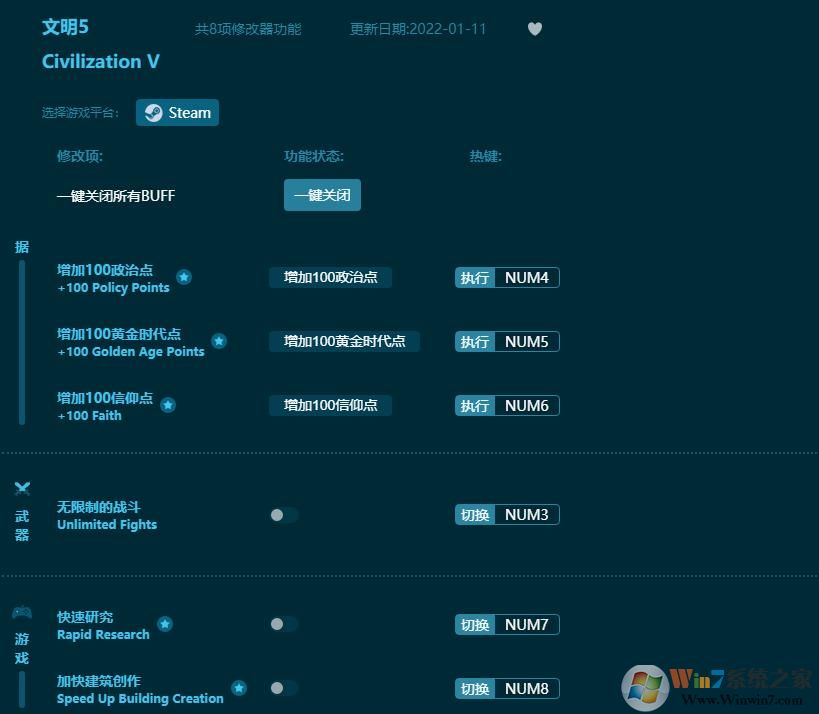Click the 增加100信仰点 status button
The width and height of the screenshot is (819, 714).
coord(331,405)
